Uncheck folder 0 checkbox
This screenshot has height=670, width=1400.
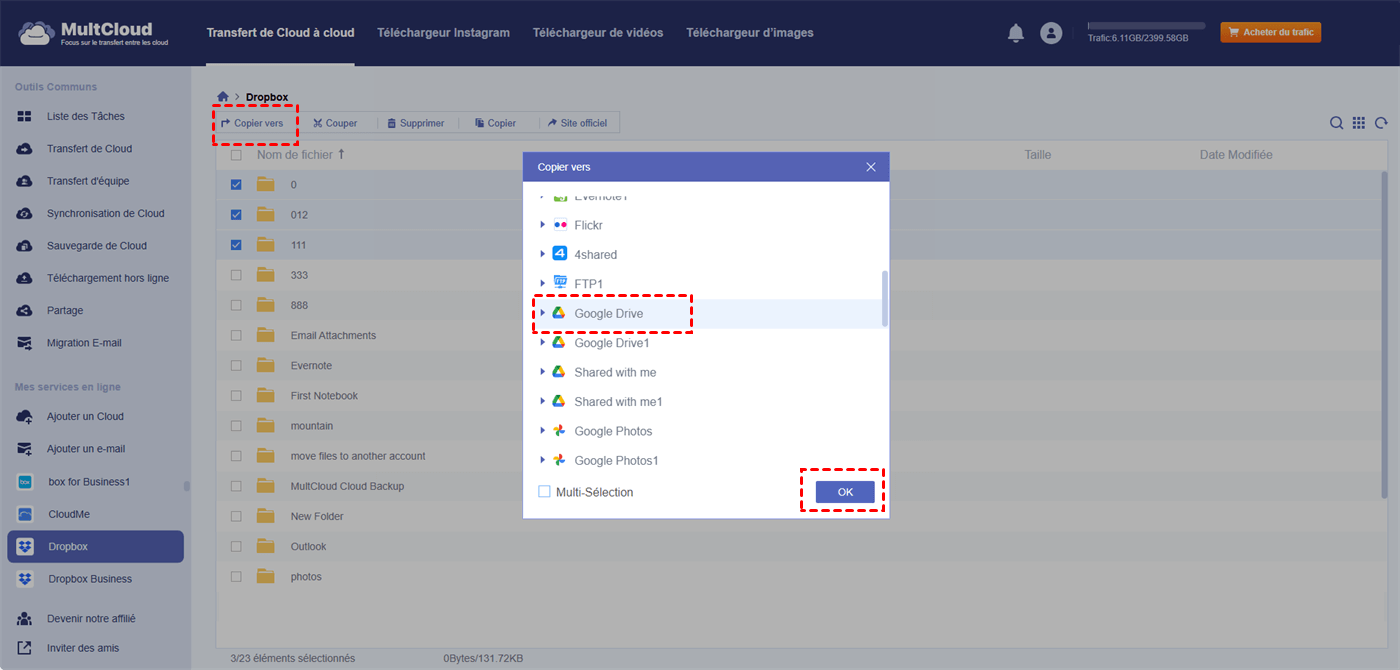(236, 185)
